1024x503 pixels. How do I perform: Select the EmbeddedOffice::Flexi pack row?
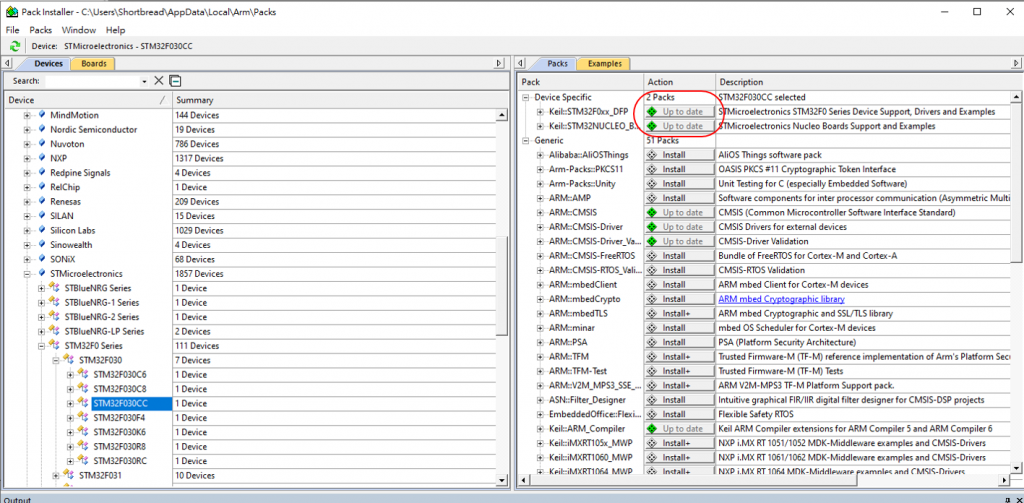click(x=595, y=414)
